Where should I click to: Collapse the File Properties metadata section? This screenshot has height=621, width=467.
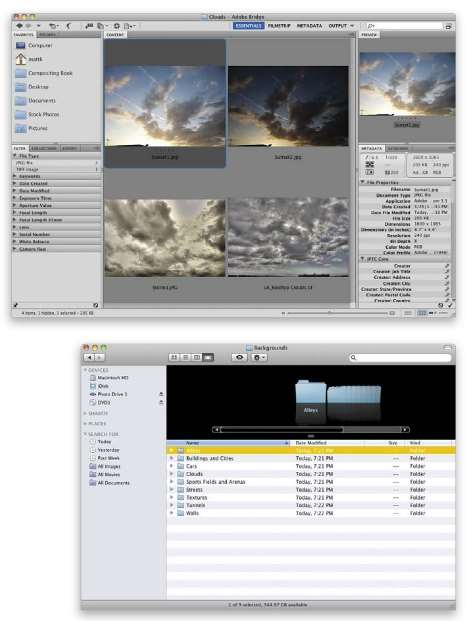coord(362,182)
